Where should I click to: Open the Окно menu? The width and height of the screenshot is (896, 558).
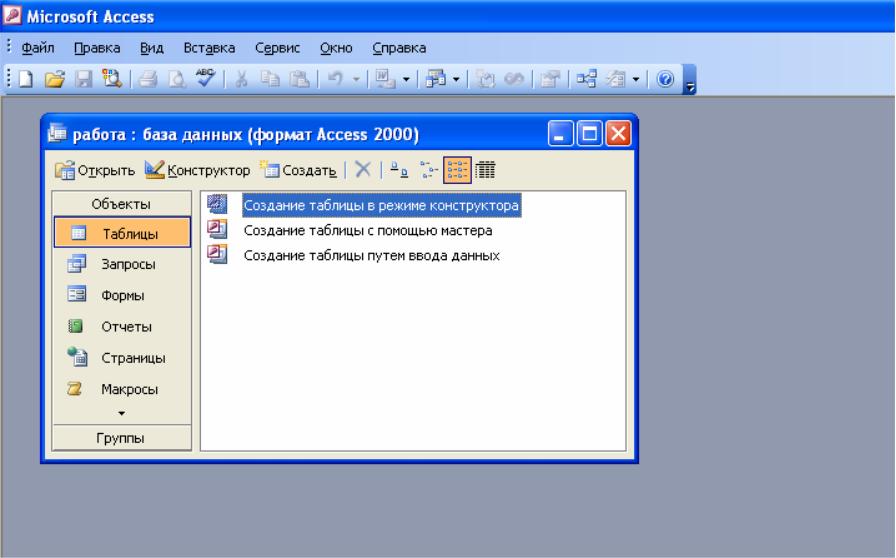click(x=336, y=48)
